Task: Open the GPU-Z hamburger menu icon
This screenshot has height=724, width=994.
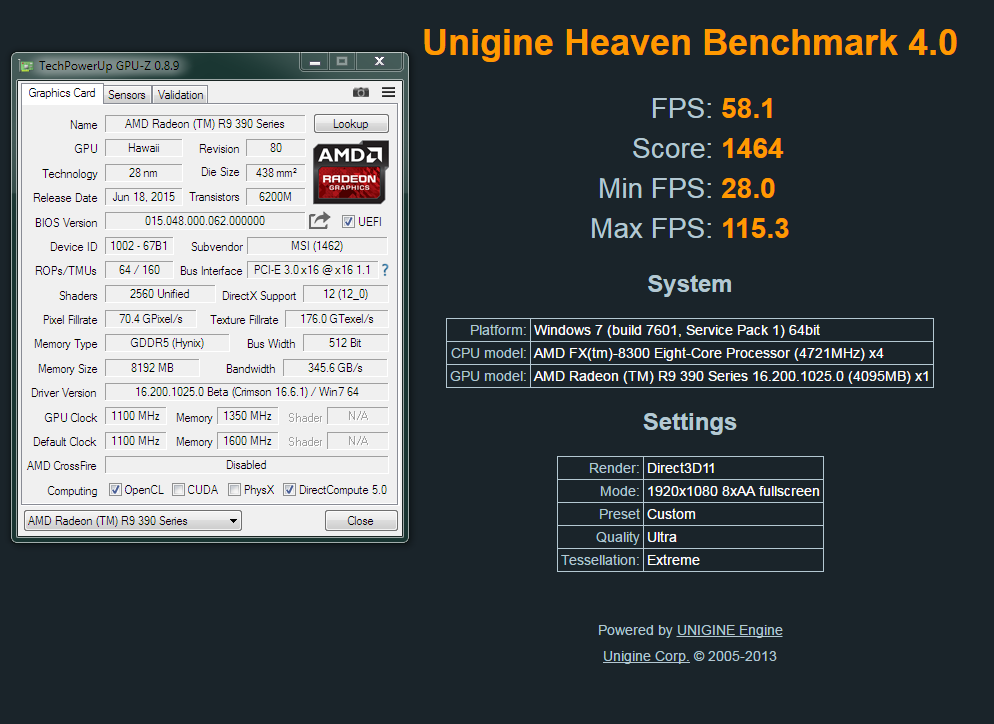Action: click(x=389, y=93)
